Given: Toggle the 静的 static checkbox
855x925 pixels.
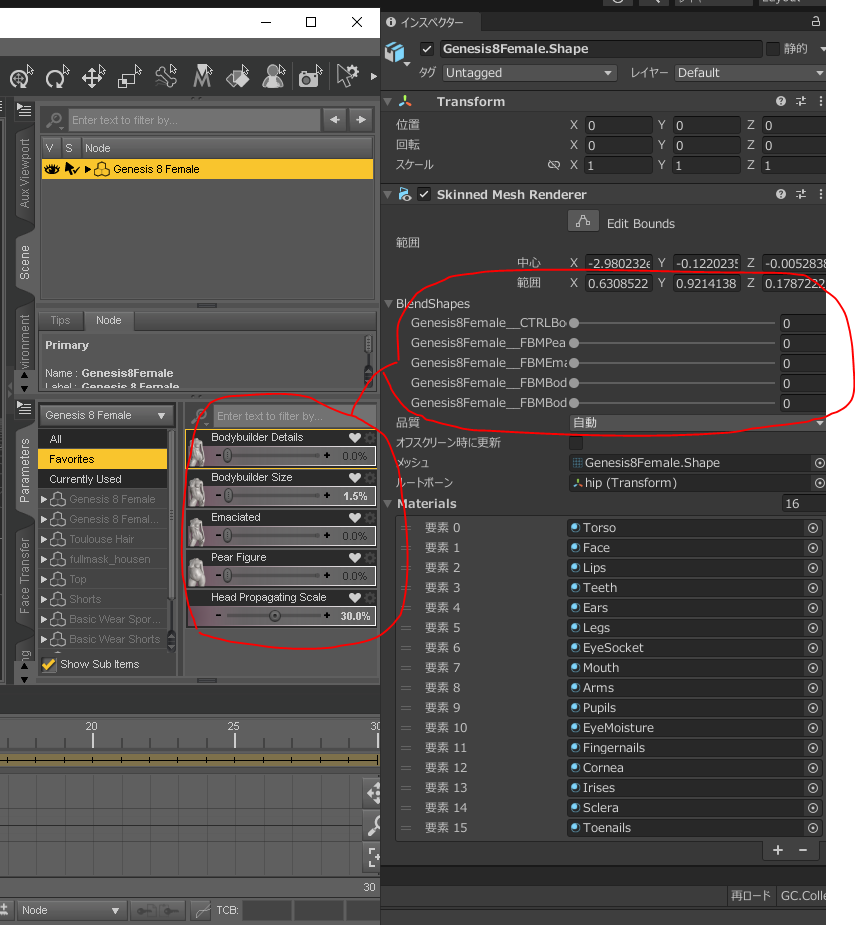Looking at the screenshot, I should click(x=772, y=49).
